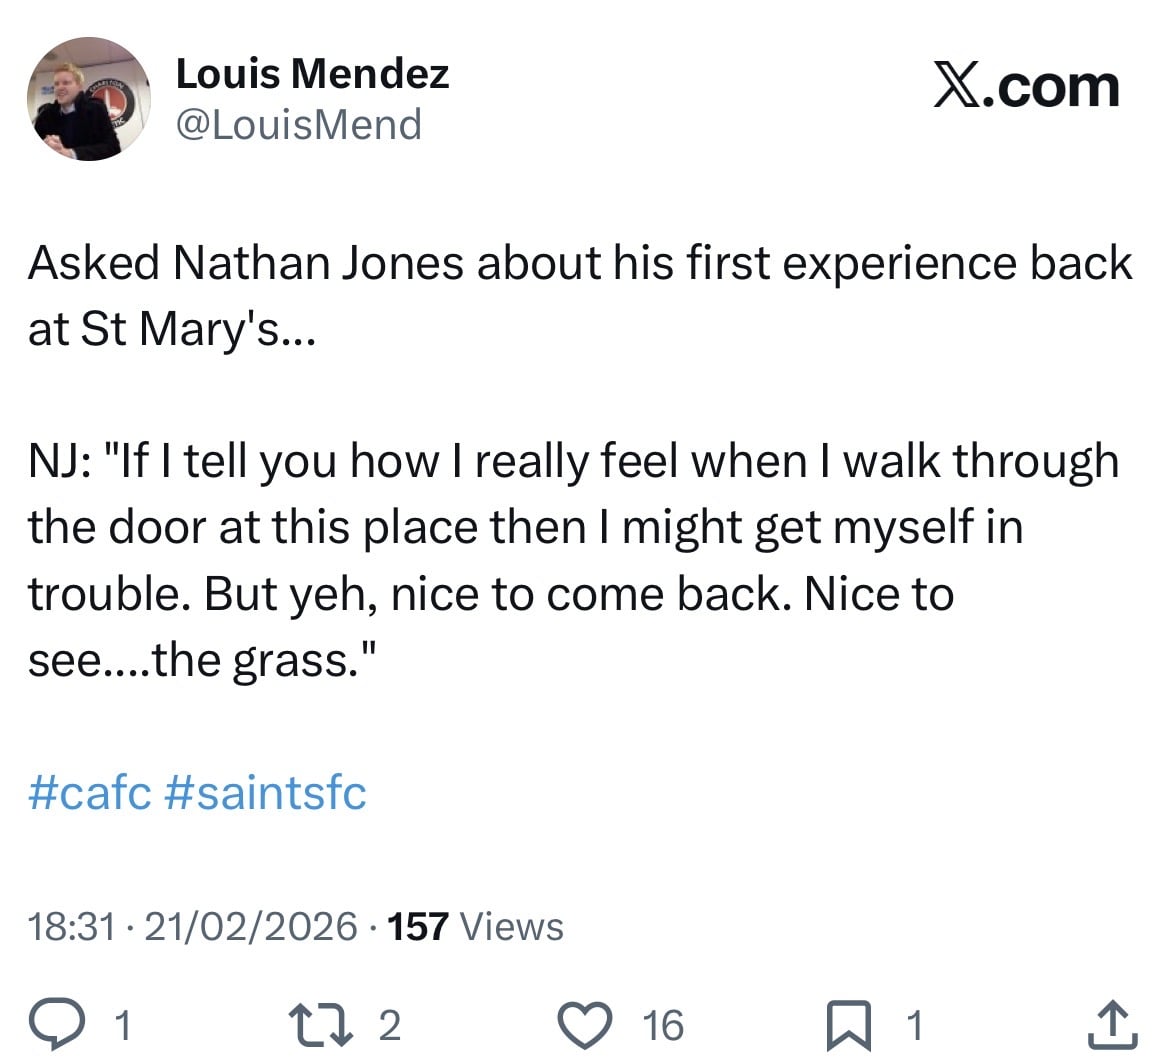Open Louis Mendez's profile picture
The image size is (1170, 1063).
pos(88,99)
